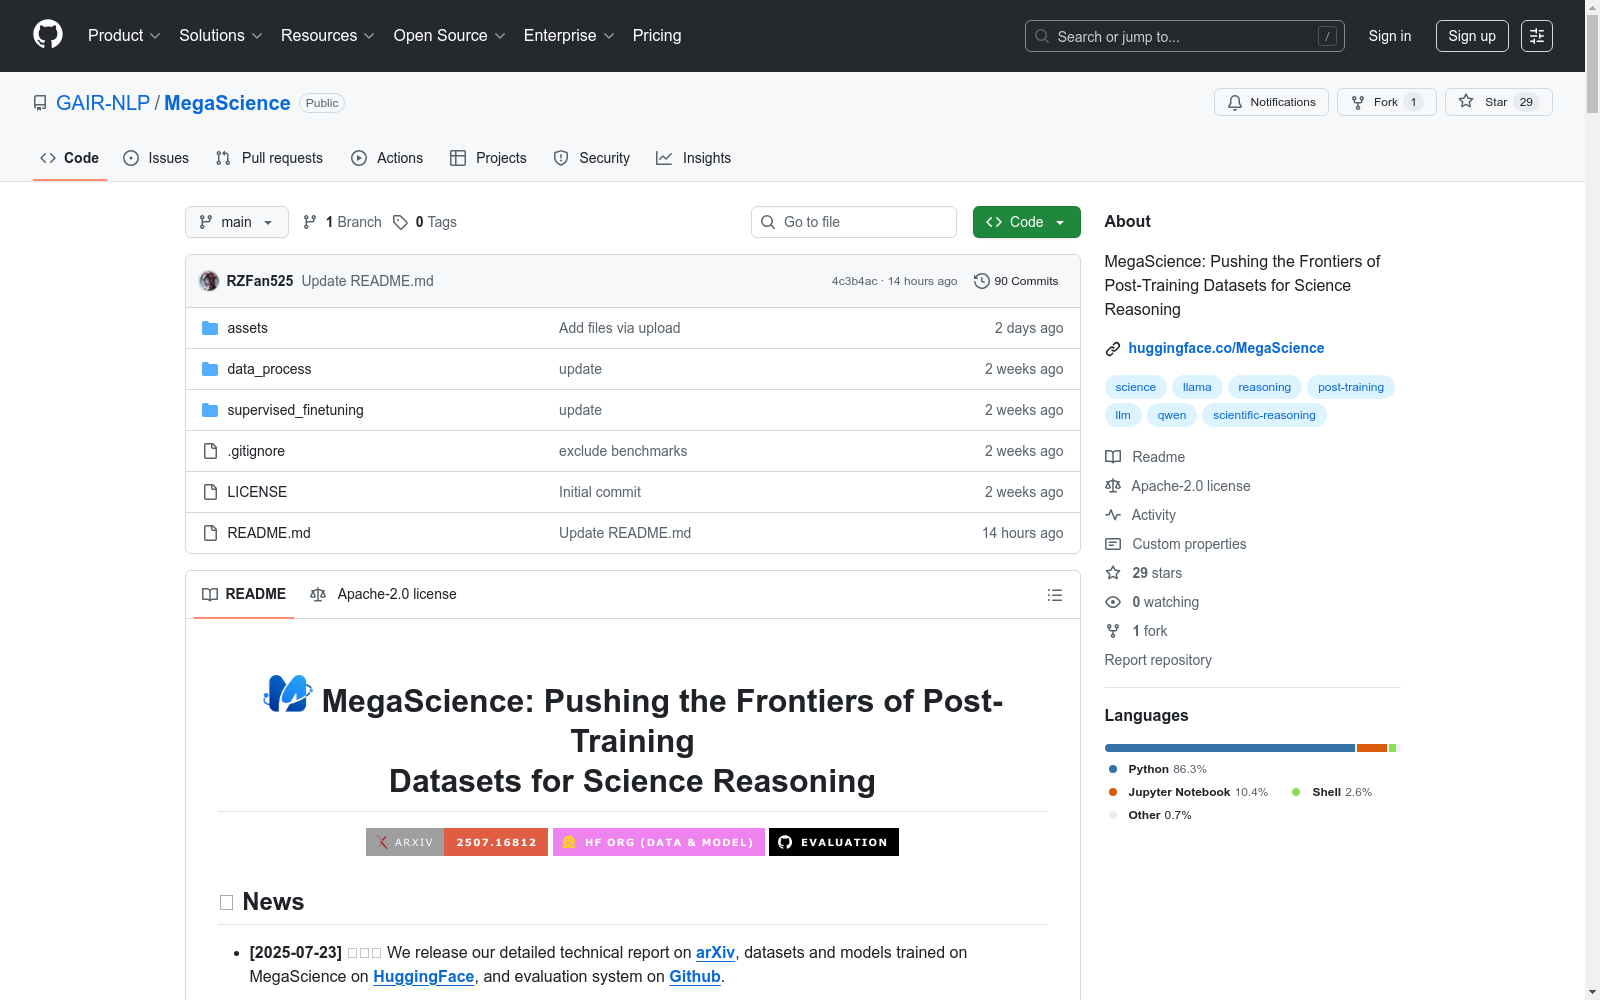Viewport: 1600px width, 1000px height.
Task: Expand the Enterprise menu
Action: coord(569,36)
